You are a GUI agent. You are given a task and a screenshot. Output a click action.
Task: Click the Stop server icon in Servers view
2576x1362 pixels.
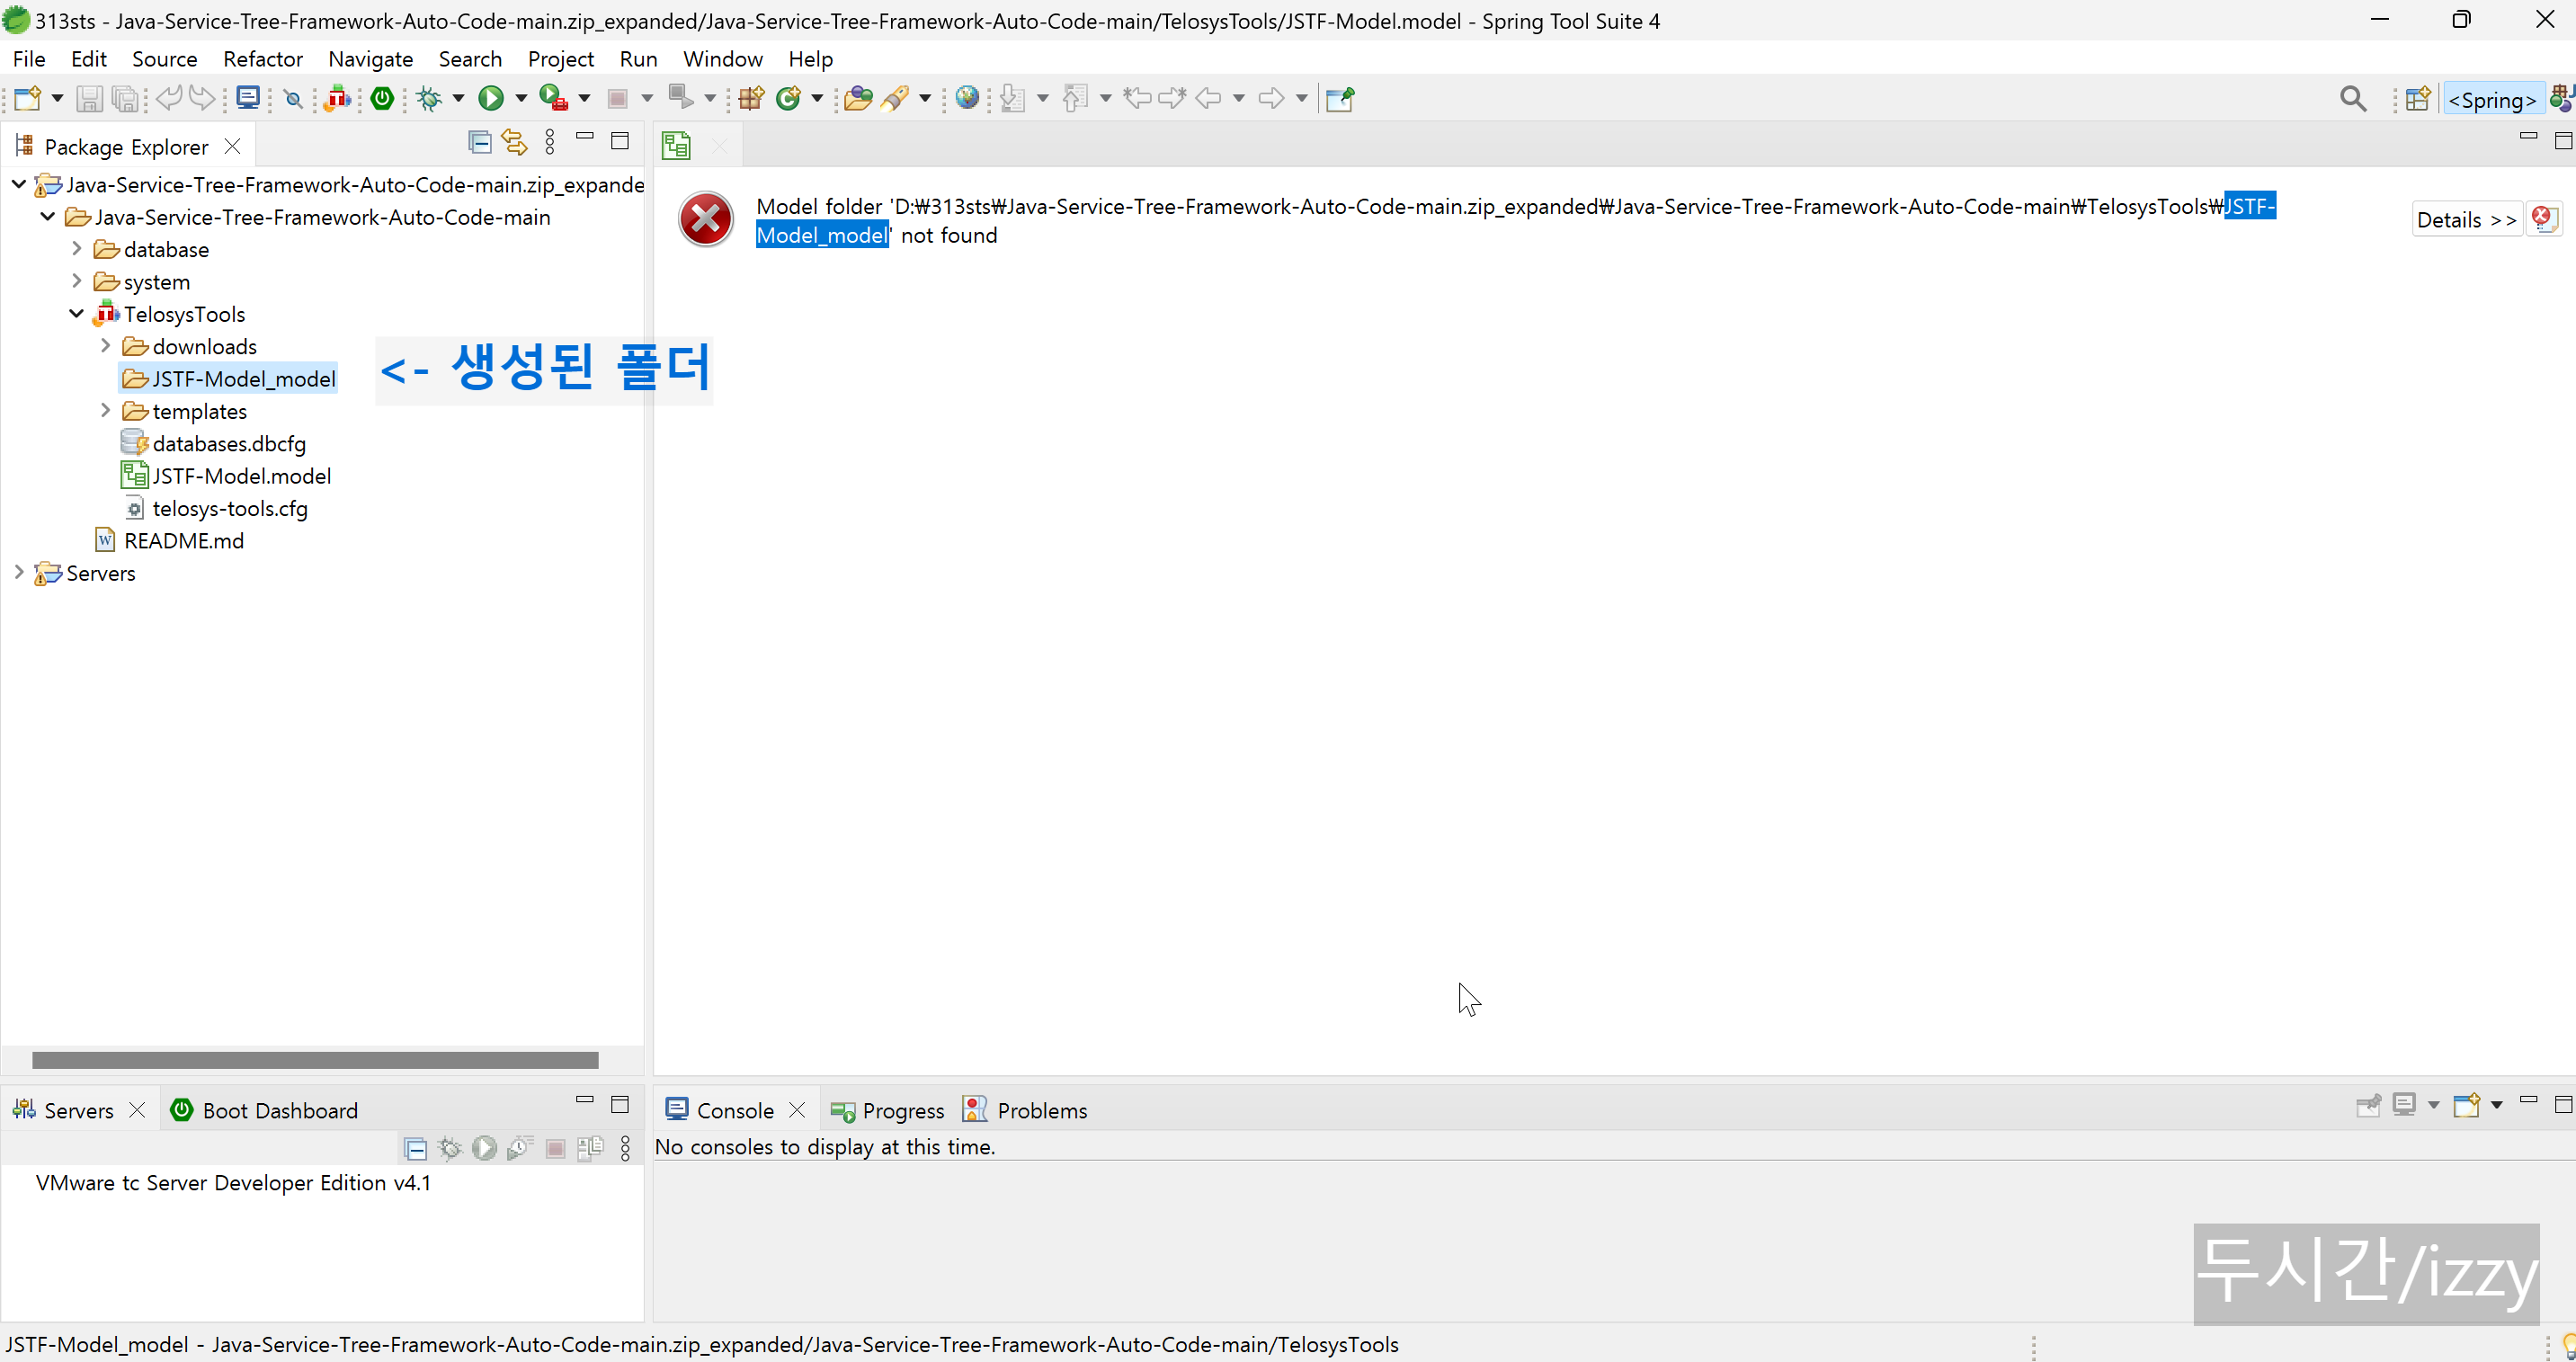pyautogui.click(x=556, y=1148)
